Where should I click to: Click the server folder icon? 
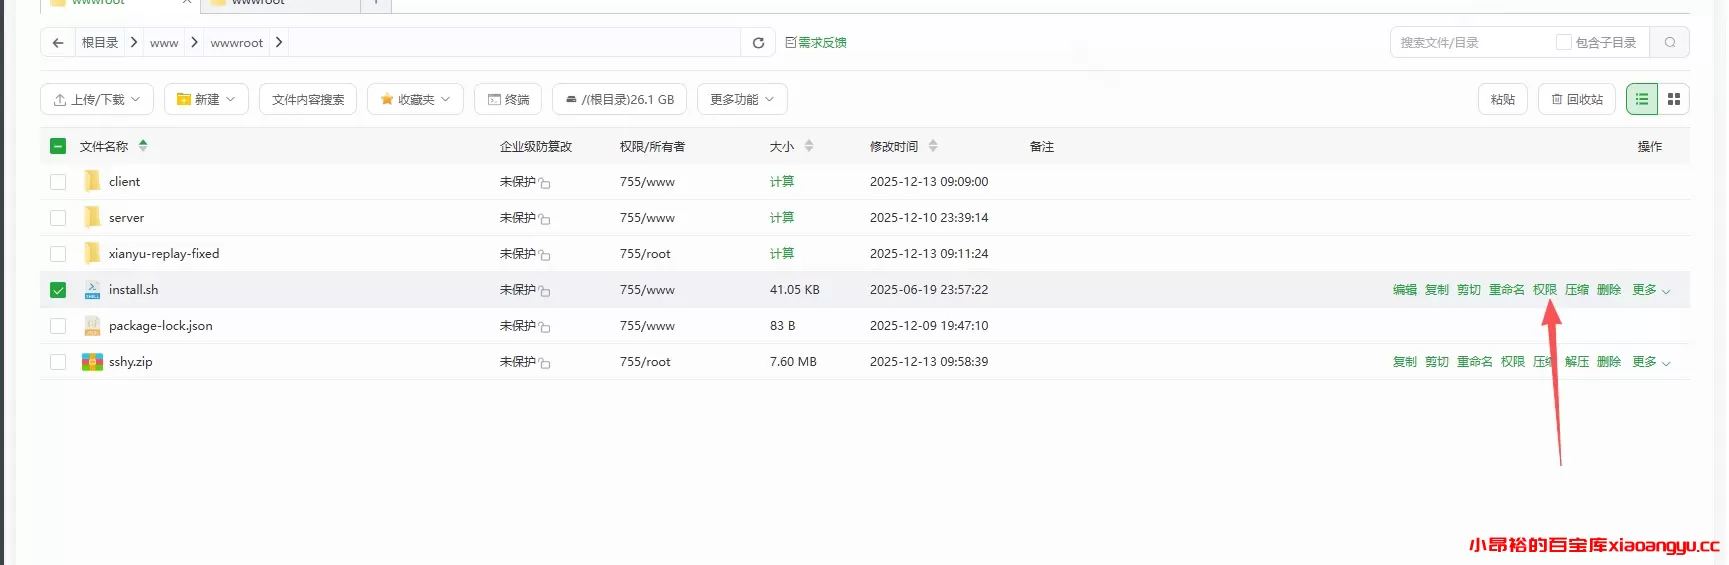(x=92, y=217)
